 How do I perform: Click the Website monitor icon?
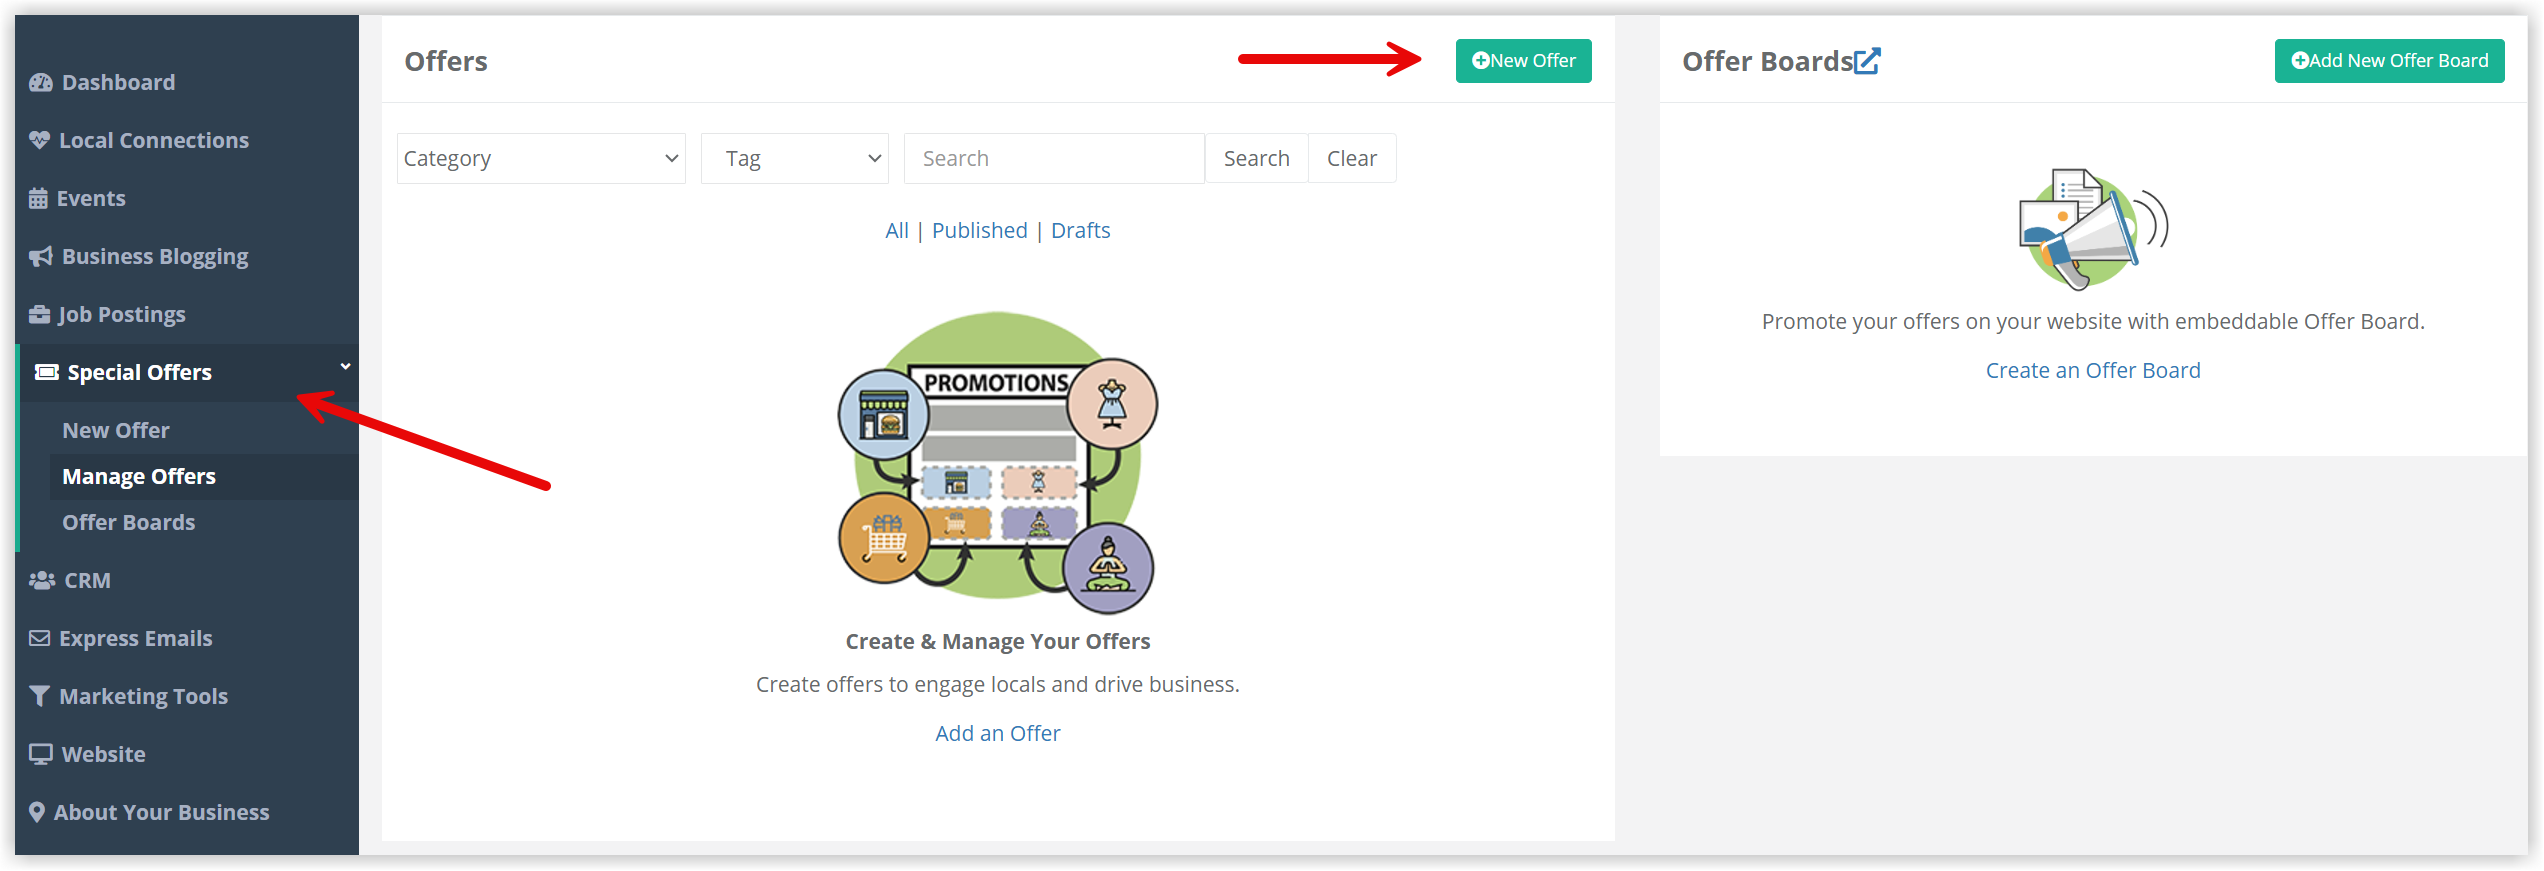[41, 754]
